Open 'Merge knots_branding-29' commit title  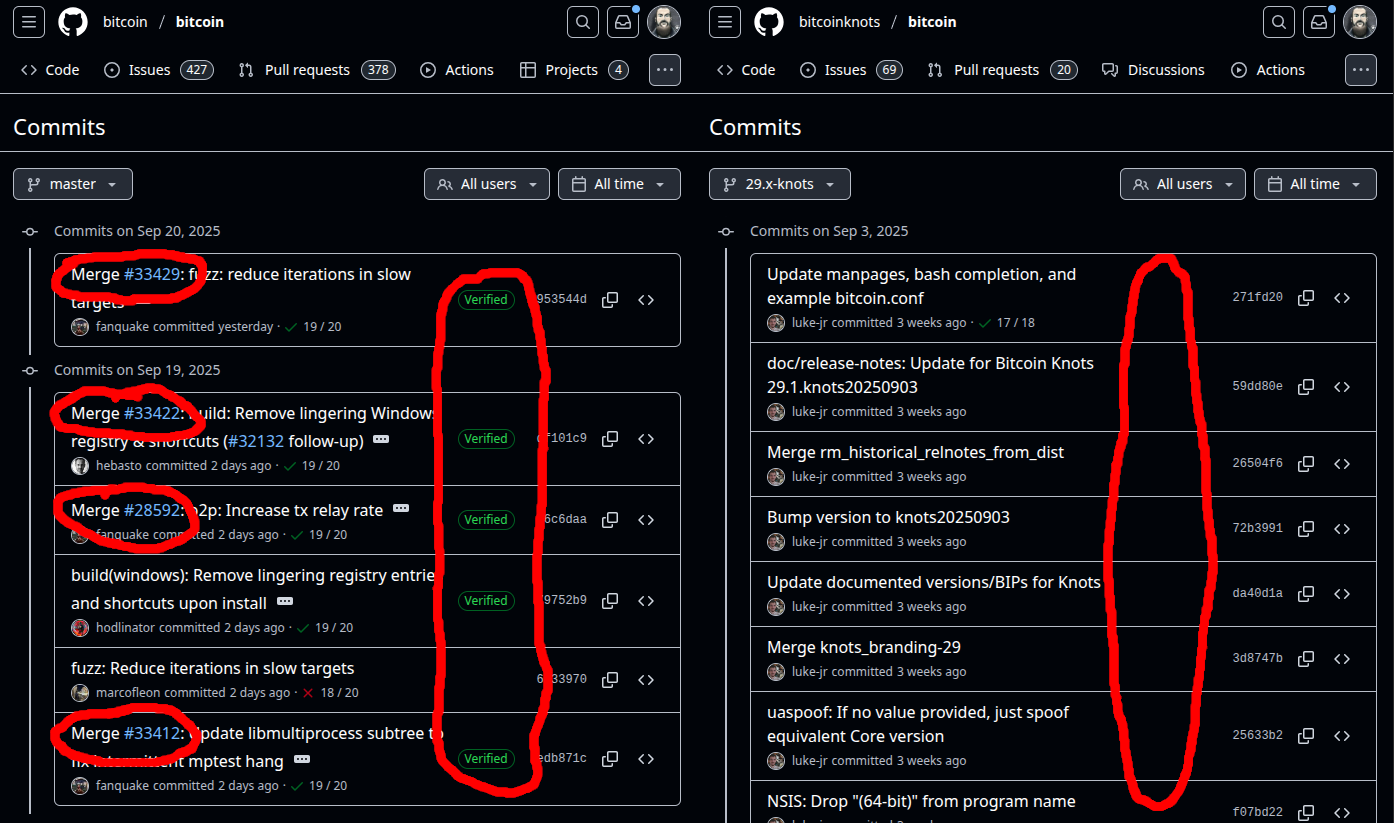pos(864,647)
